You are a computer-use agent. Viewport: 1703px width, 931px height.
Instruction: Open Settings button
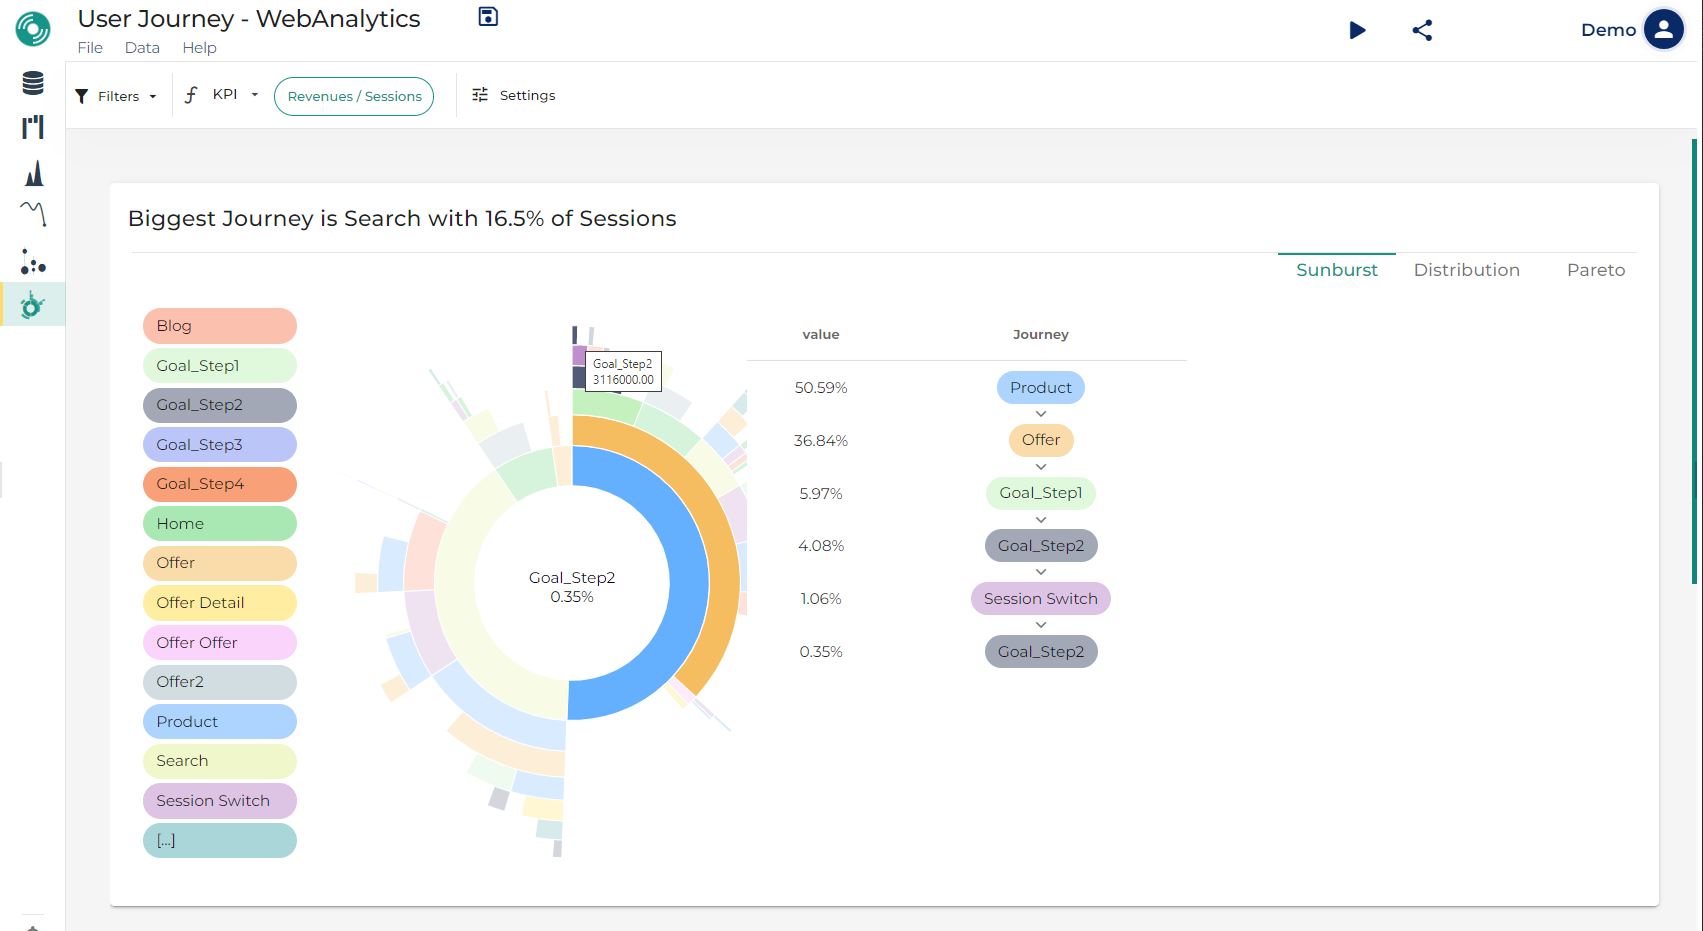pos(514,95)
